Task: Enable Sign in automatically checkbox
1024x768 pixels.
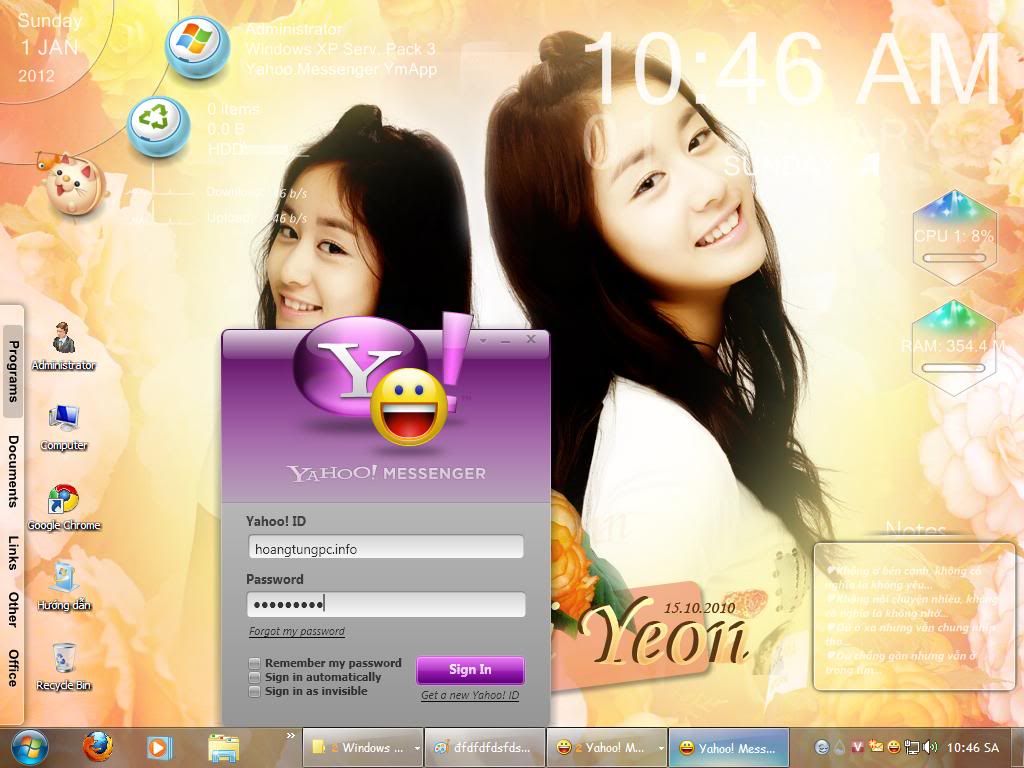Action: click(x=255, y=677)
